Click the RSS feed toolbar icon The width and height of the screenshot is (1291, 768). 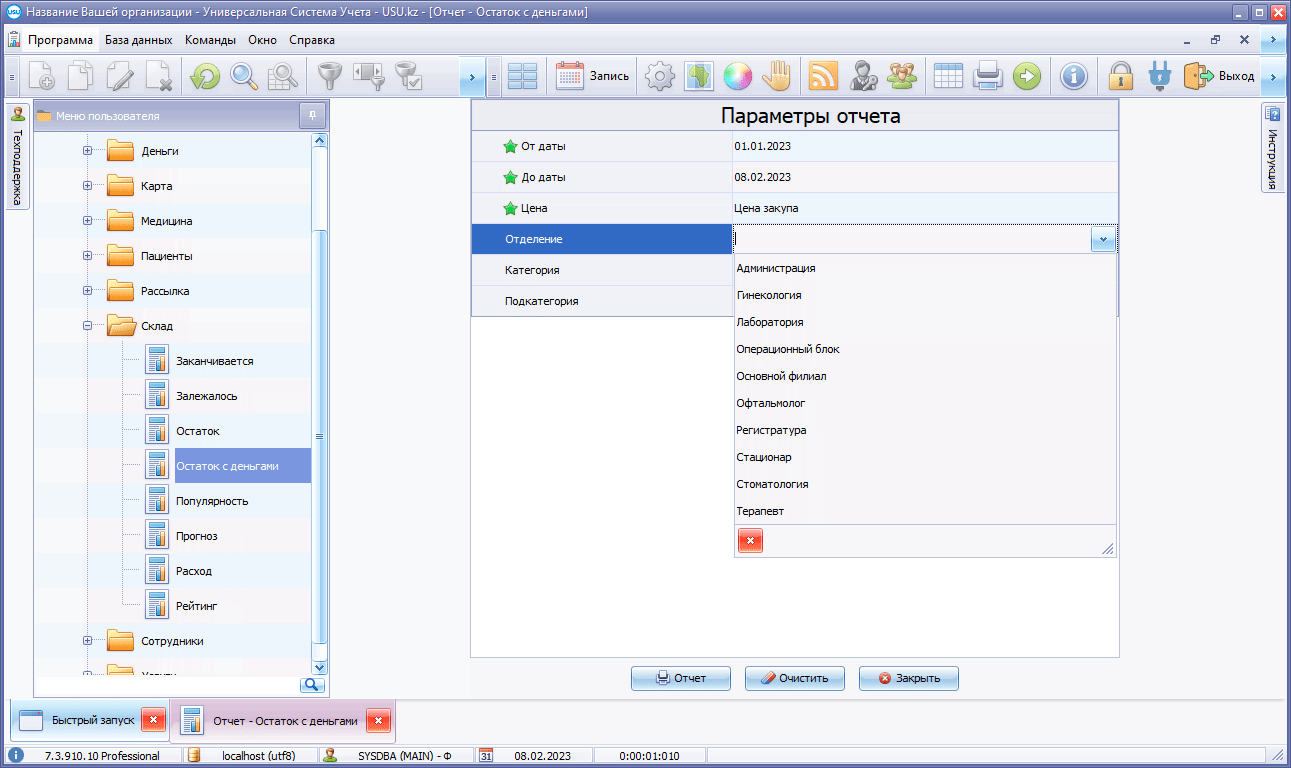822,76
